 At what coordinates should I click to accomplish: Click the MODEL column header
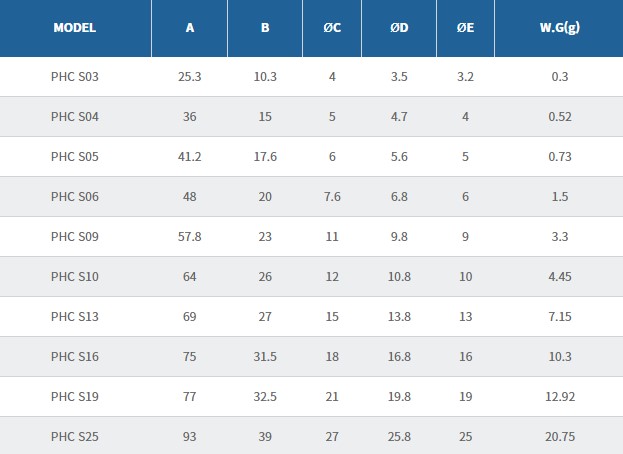tap(75, 28)
